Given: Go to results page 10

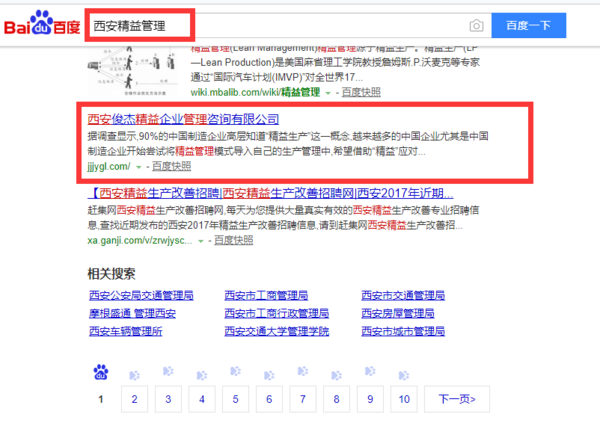Looking at the screenshot, I should pyautogui.click(x=404, y=399).
